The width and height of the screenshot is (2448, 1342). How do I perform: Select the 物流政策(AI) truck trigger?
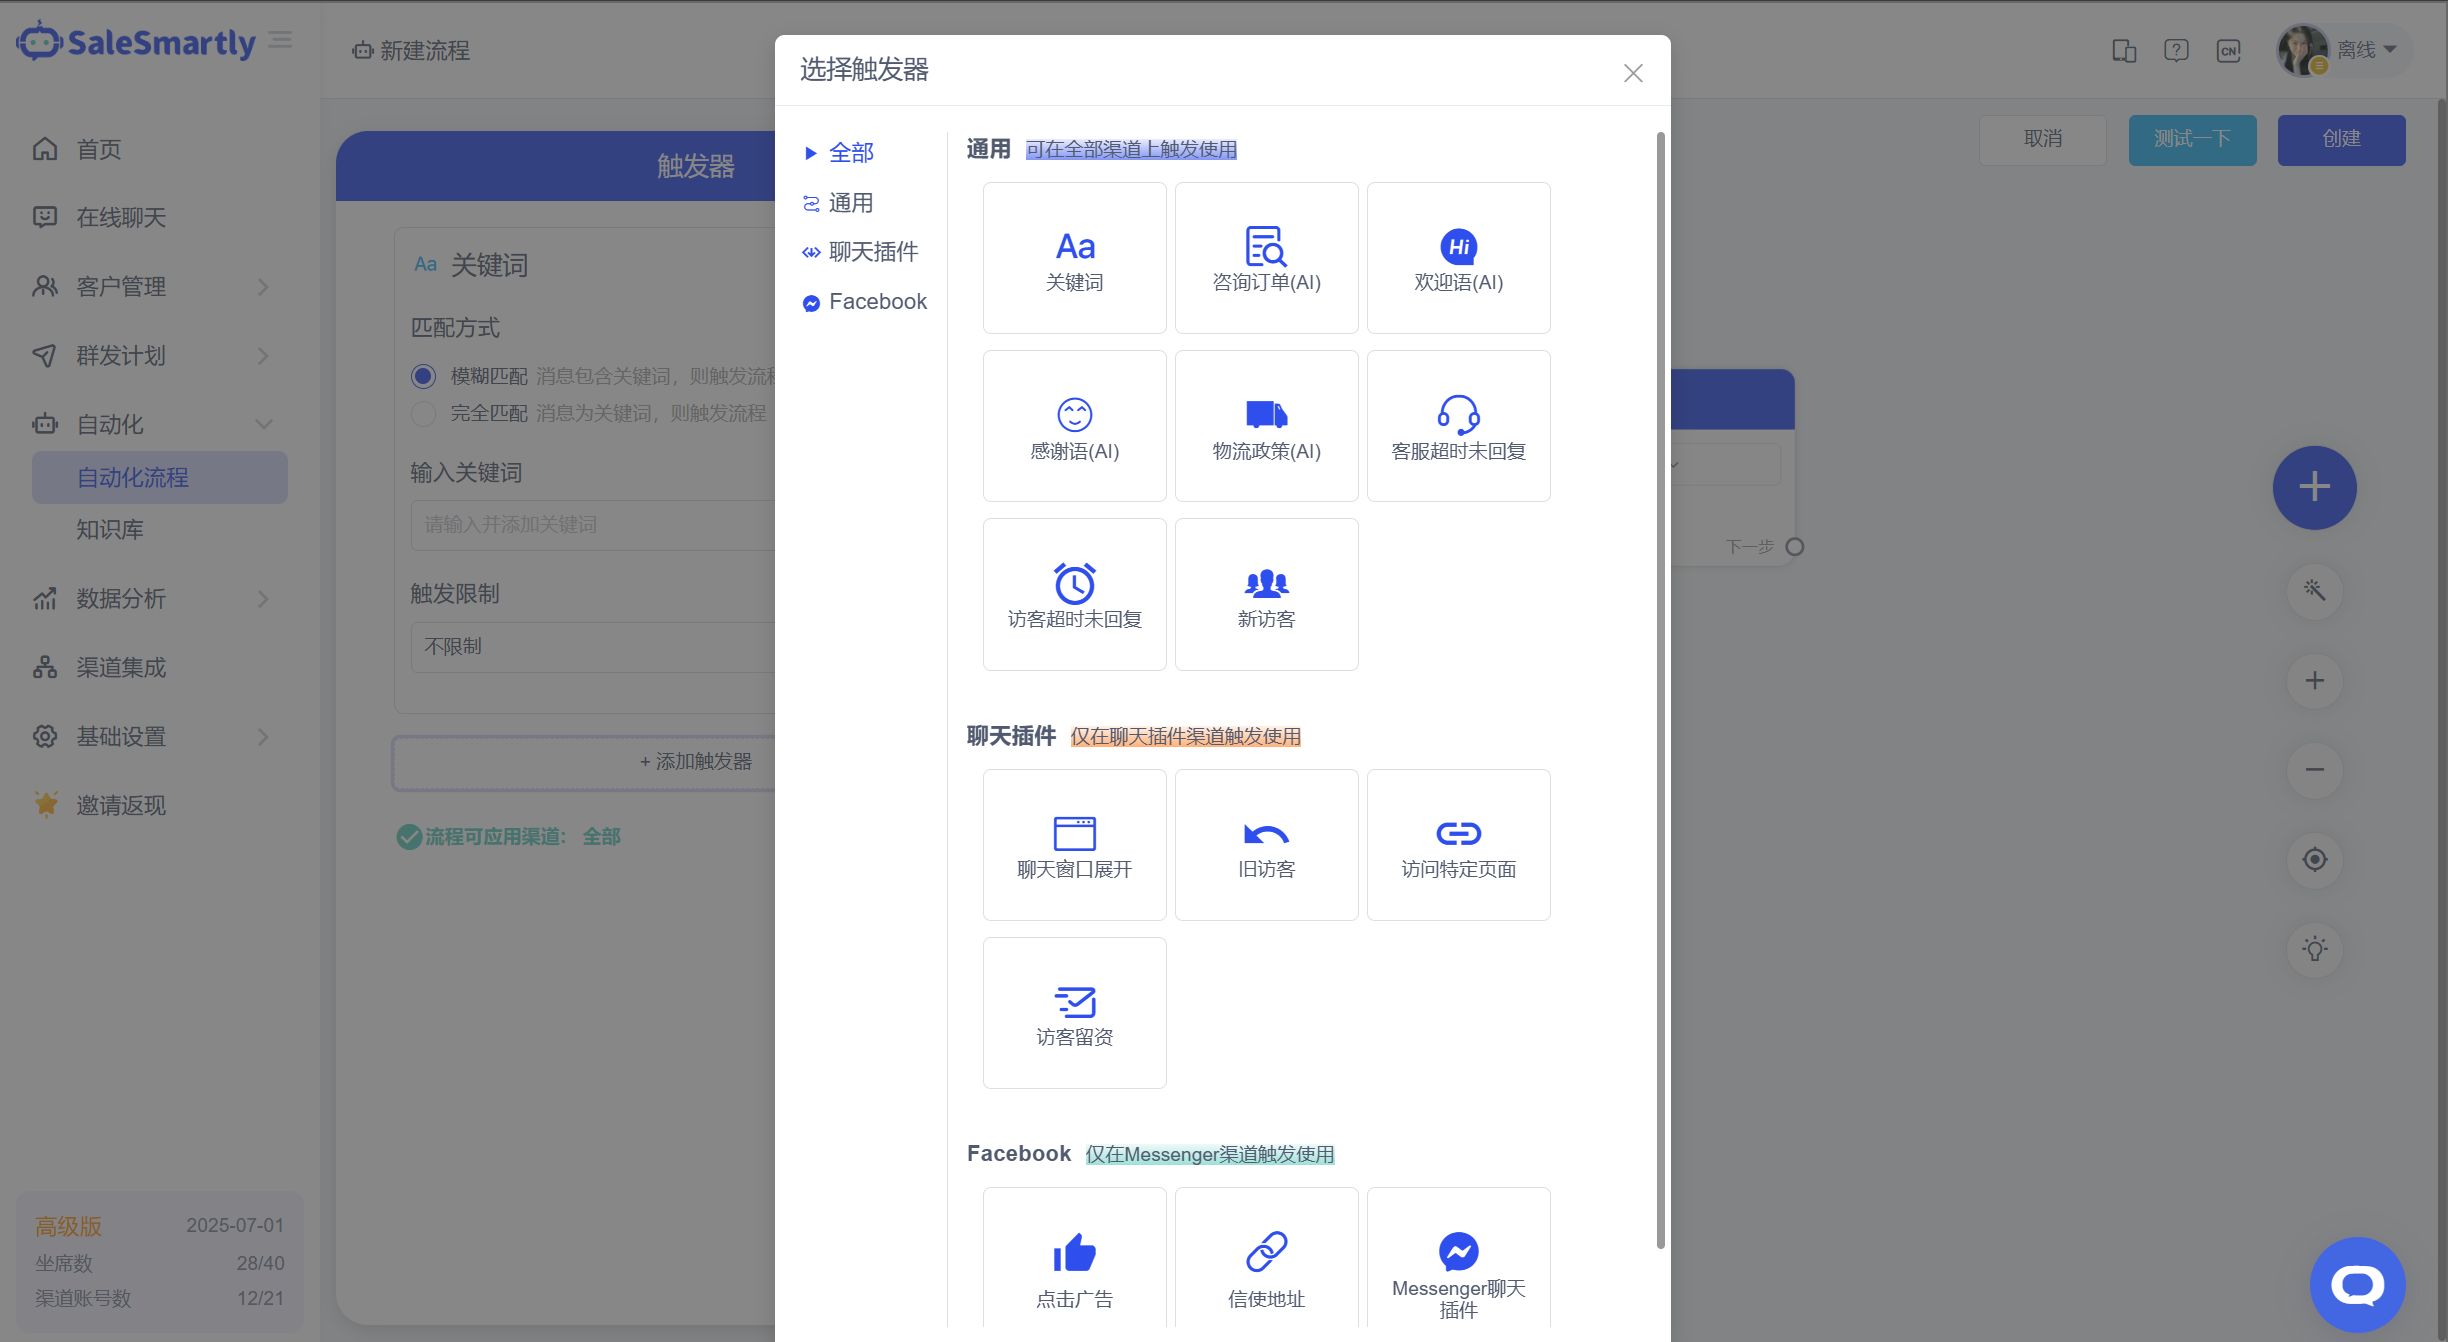pyautogui.click(x=1266, y=426)
